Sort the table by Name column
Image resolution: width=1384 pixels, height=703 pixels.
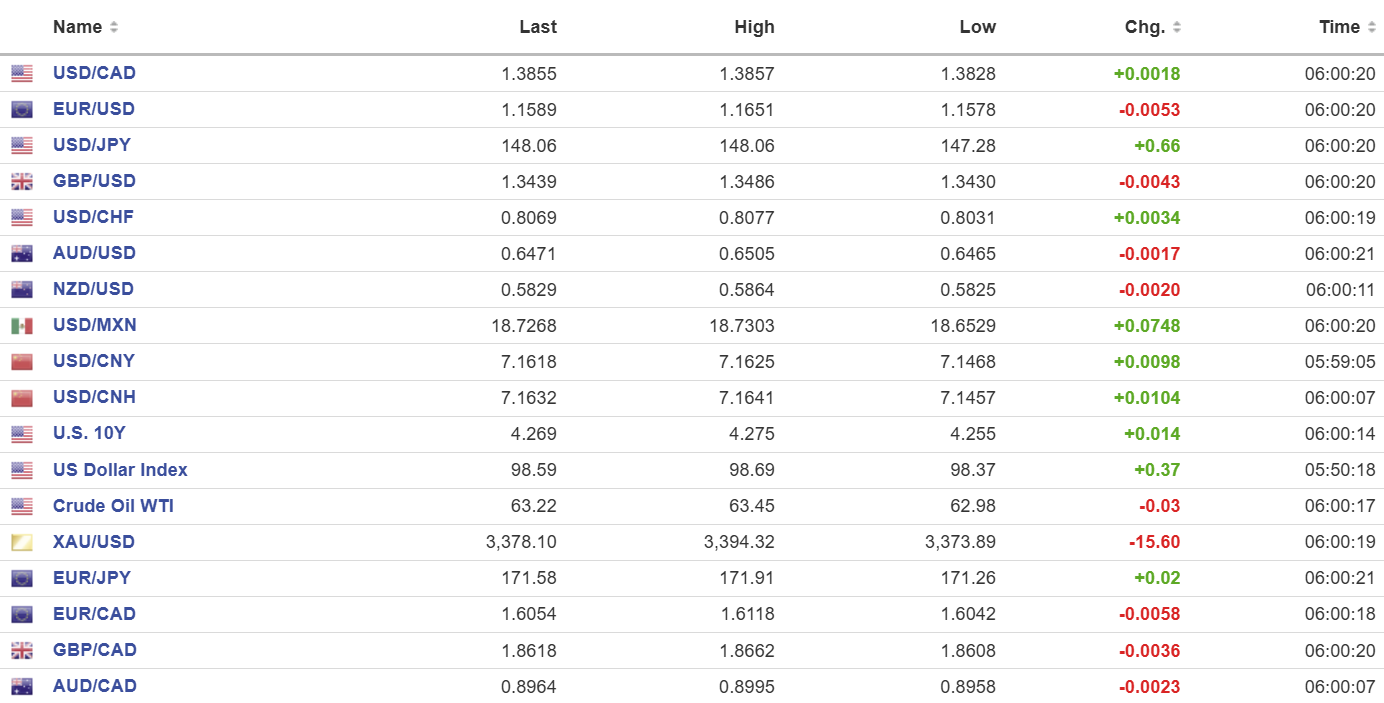[x=85, y=27]
